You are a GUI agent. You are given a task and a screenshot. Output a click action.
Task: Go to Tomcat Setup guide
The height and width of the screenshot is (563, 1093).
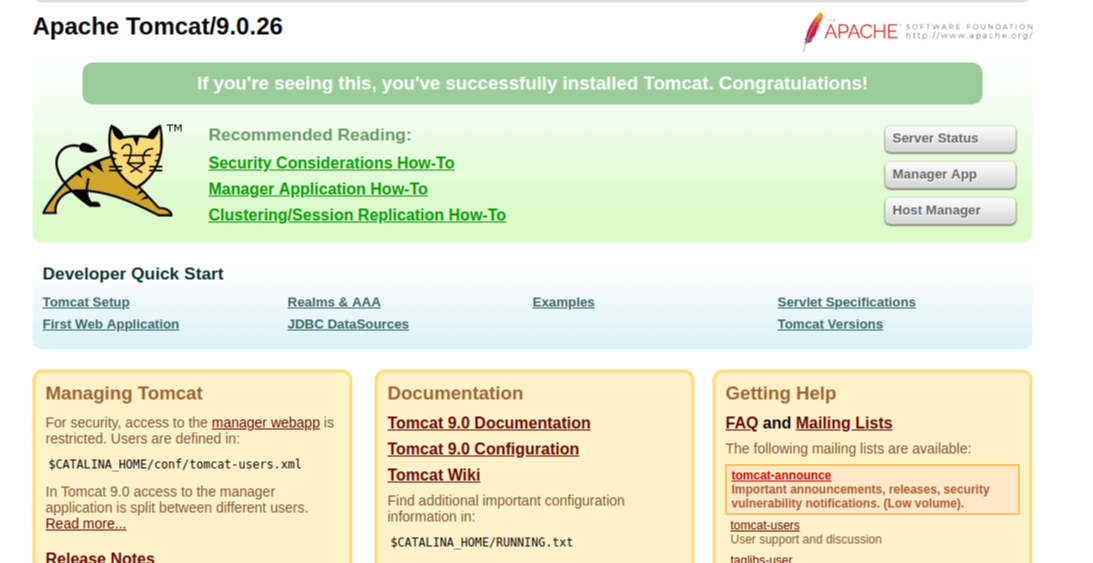coord(86,302)
